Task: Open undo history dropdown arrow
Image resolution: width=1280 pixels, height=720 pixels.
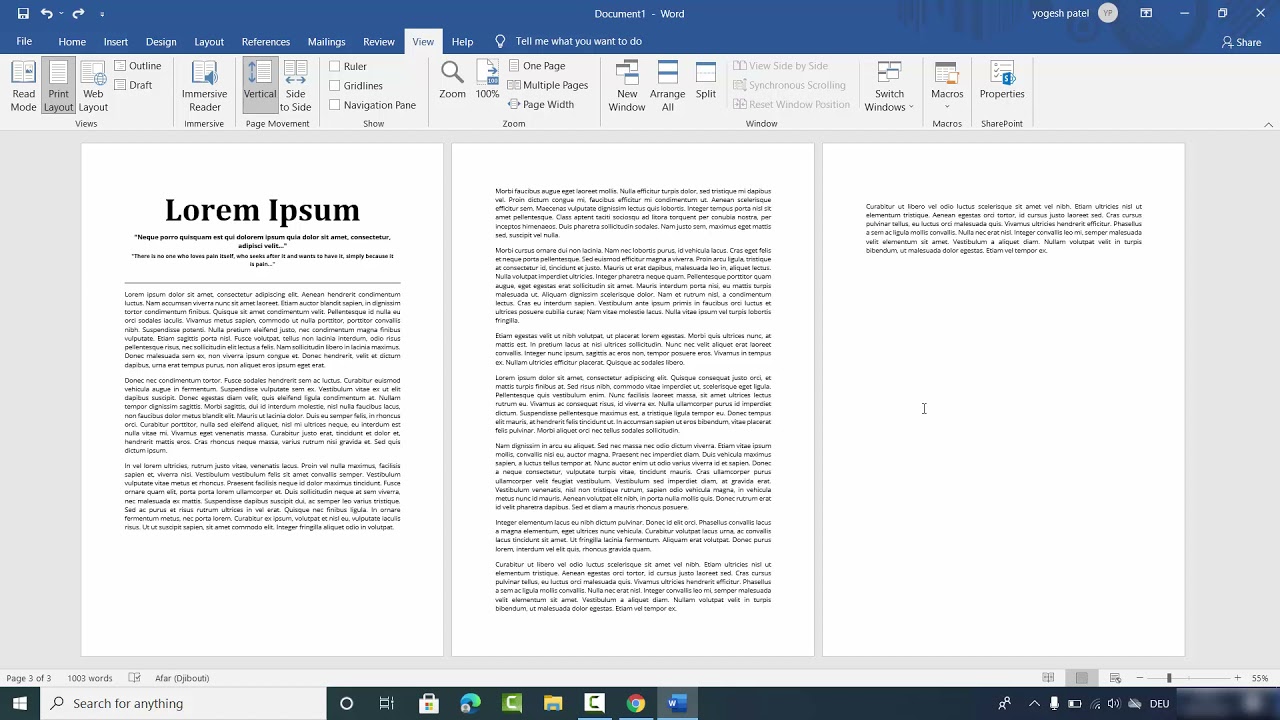Action: click(x=61, y=14)
